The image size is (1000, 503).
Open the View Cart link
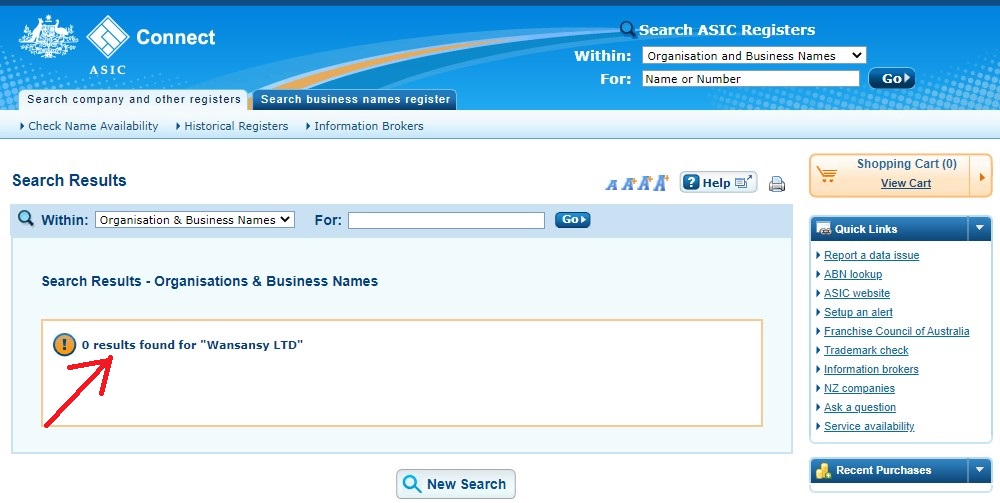pos(906,183)
